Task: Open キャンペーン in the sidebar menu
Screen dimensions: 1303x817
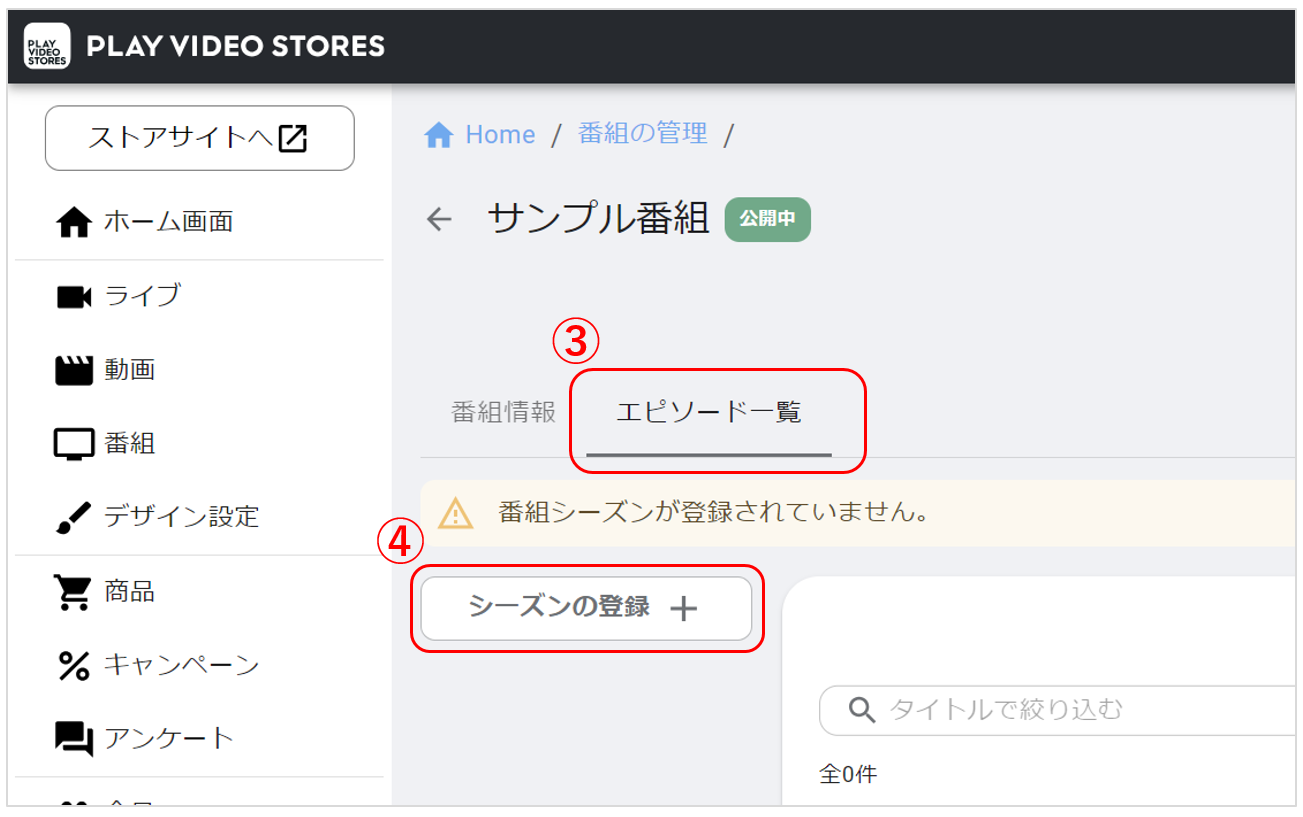Action: pyautogui.click(x=181, y=665)
